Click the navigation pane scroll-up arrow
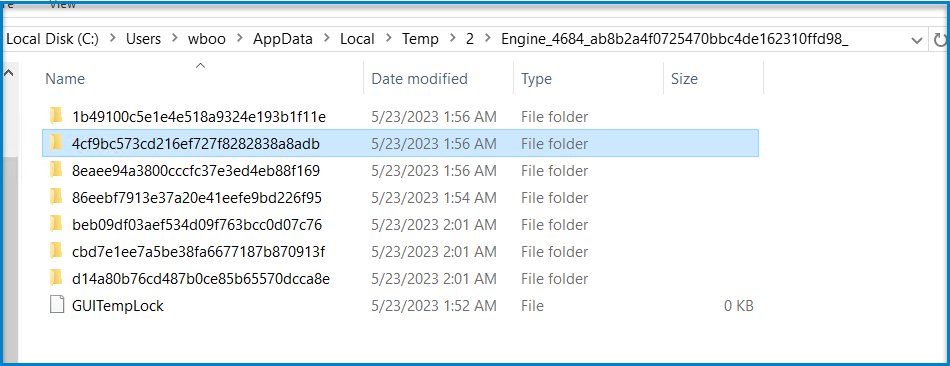950x366 pixels. click(9, 73)
